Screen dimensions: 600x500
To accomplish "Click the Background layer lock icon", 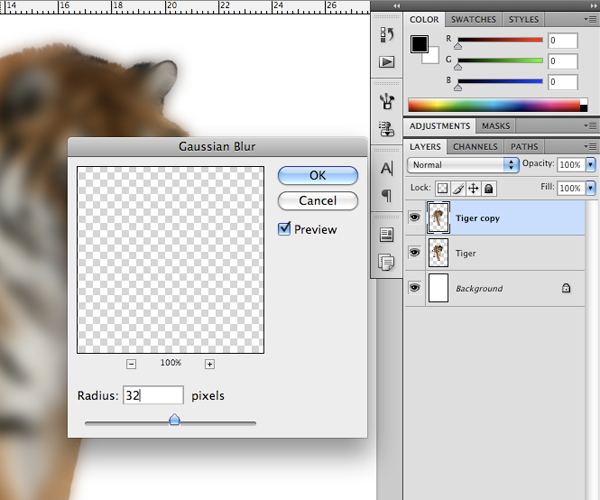I will [x=566, y=288].
